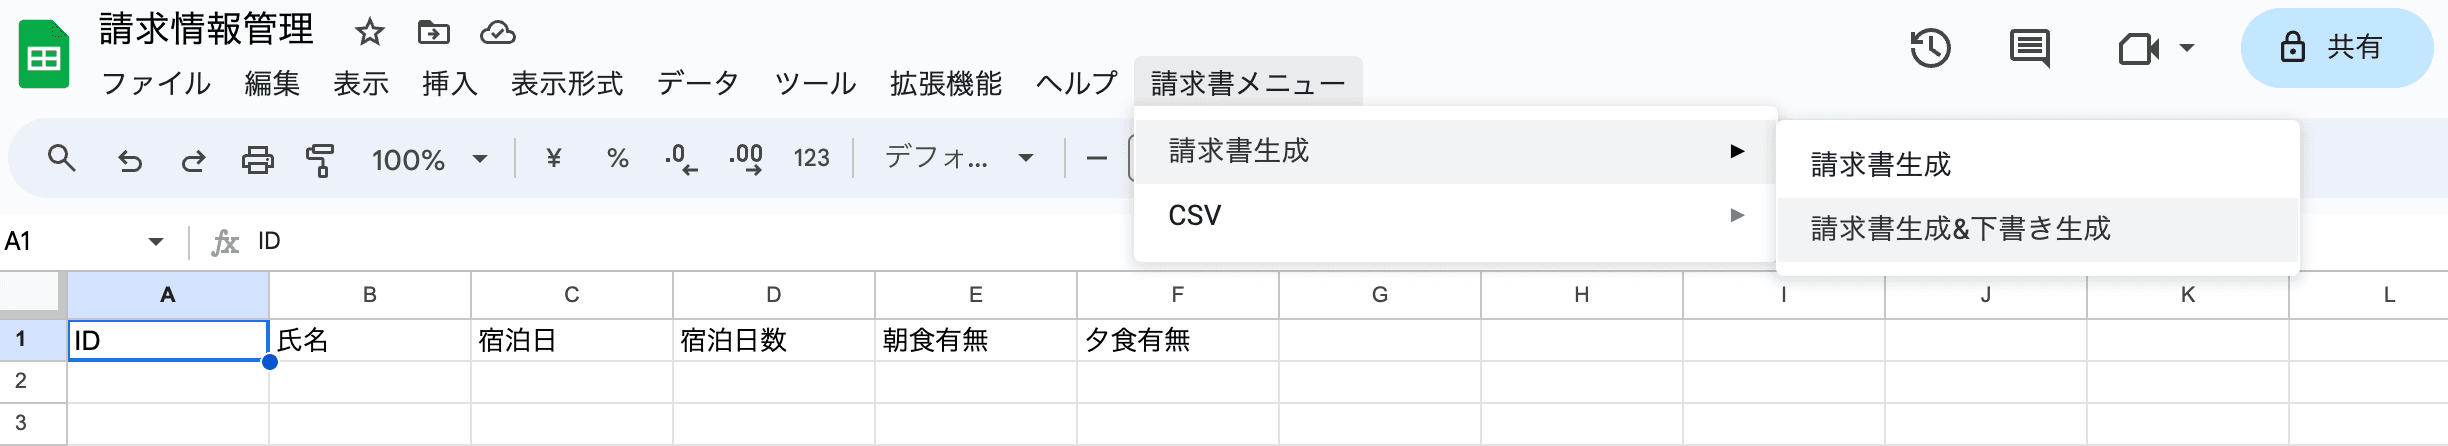Open the データ menu
Viewport: 2448px width, 446px height.
click(697, 83)
